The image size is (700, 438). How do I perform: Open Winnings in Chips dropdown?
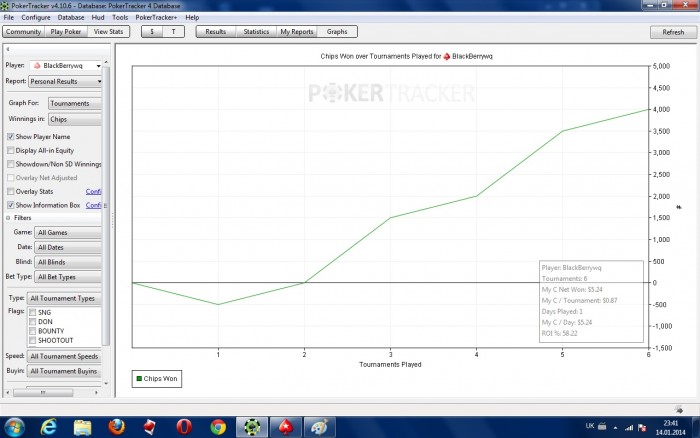pos(75,120)
